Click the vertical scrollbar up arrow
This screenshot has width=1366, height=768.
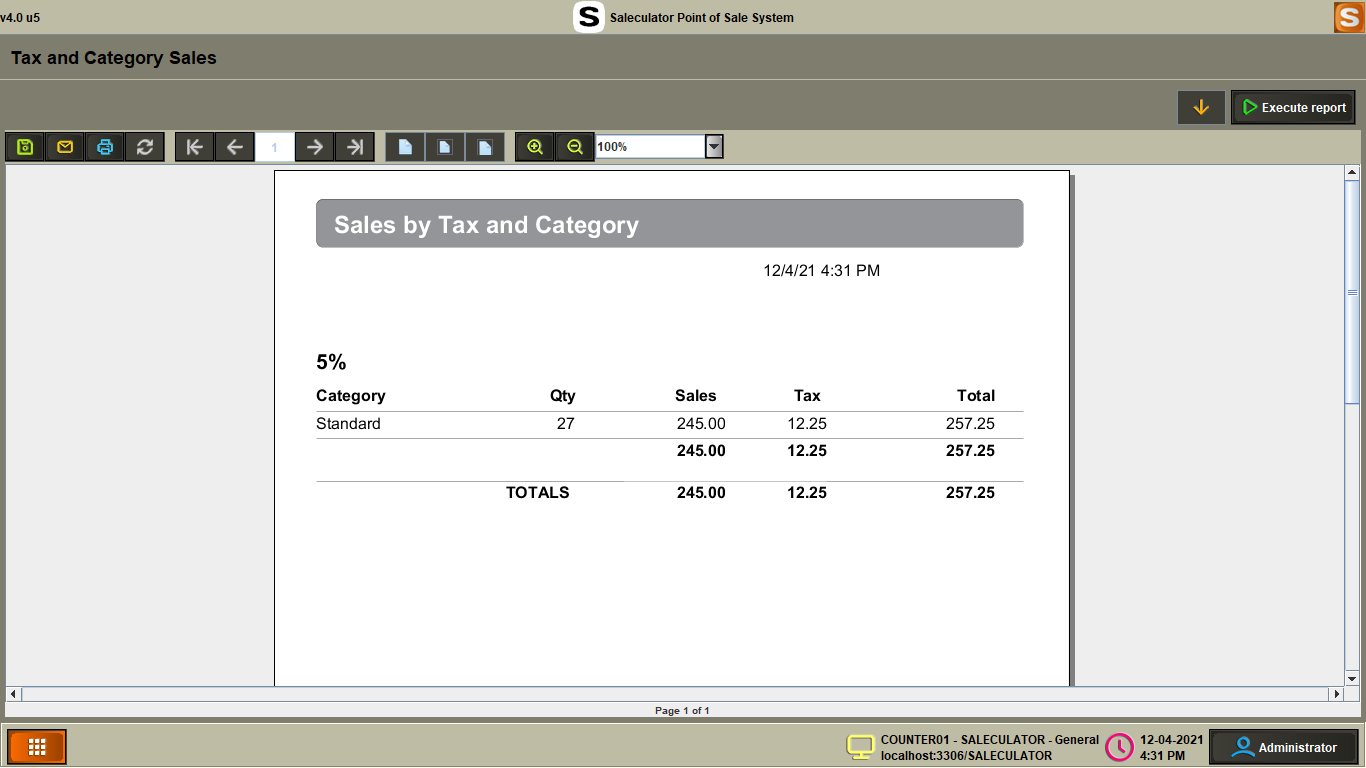click(1352, 173)
